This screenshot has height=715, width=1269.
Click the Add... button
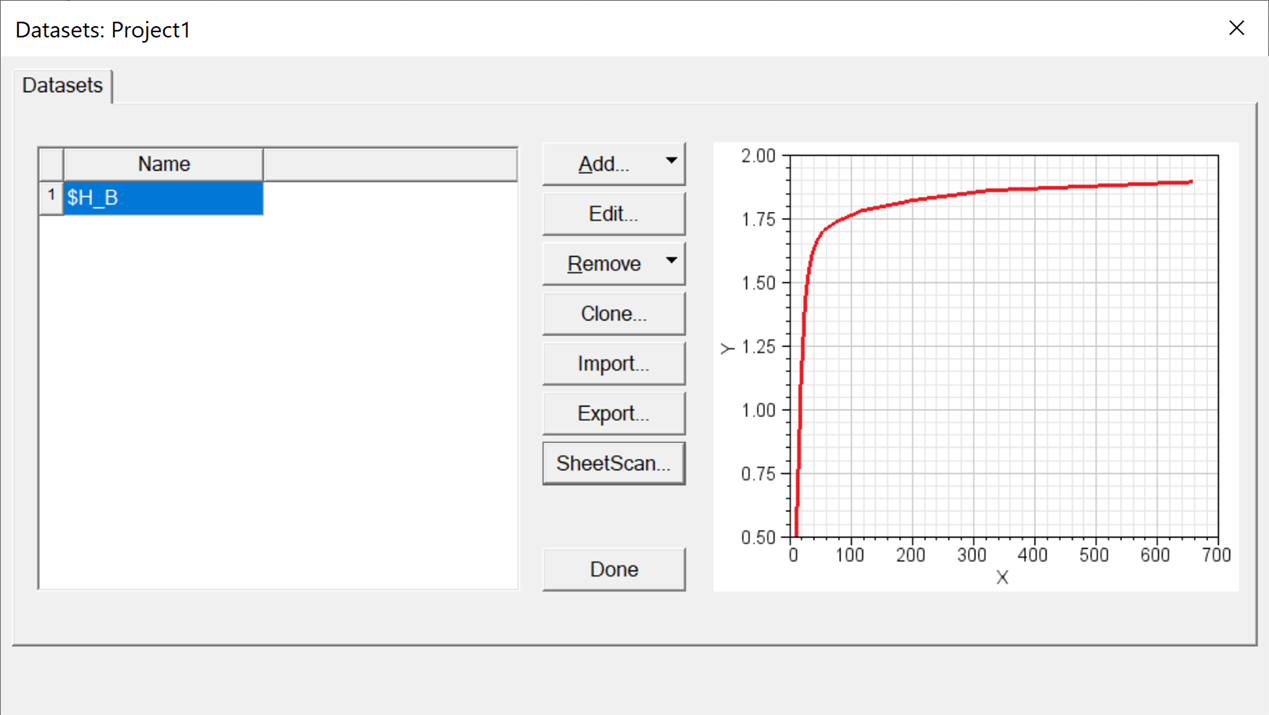click(603, 164)
